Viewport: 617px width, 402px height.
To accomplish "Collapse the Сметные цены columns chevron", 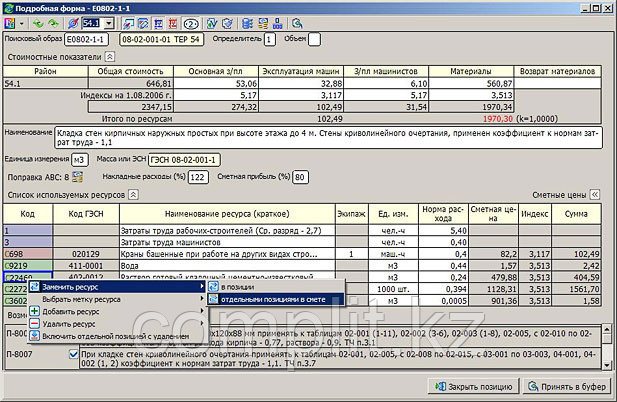I will pos(595,195).
